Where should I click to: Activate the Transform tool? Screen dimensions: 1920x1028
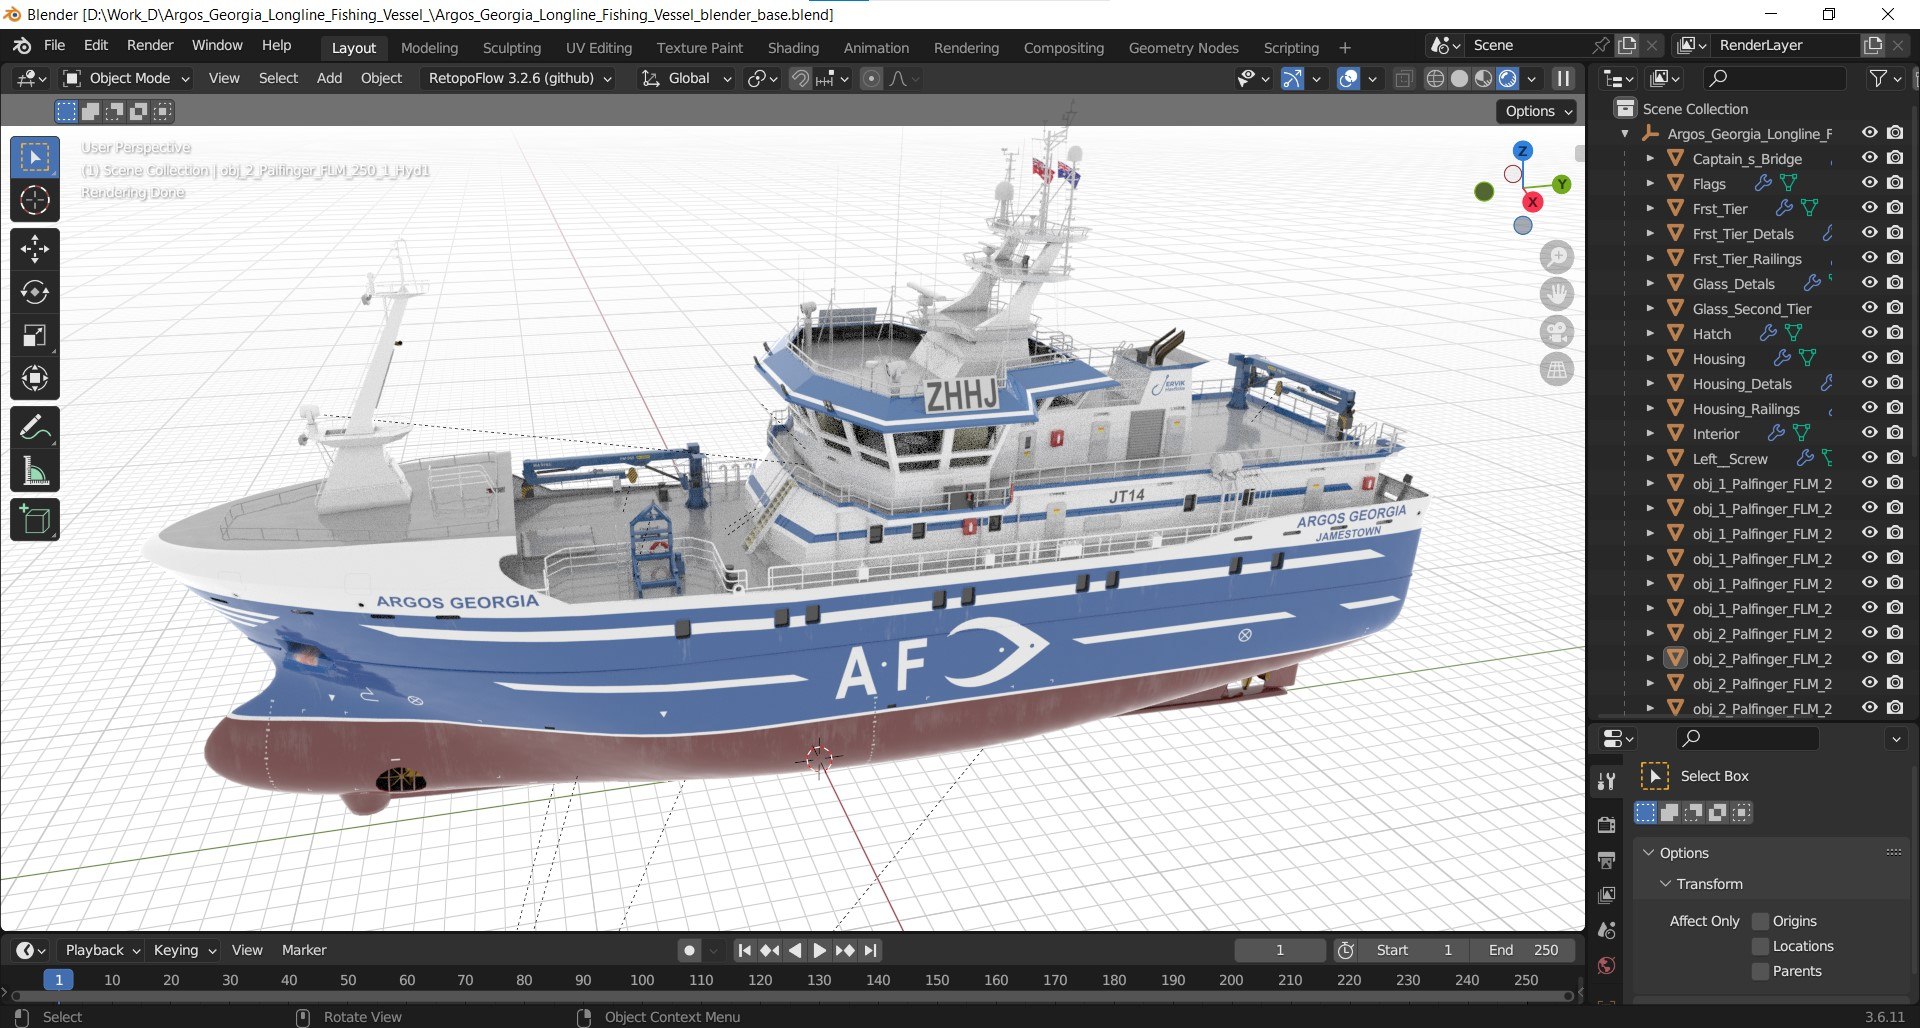(x=35, y=378)
